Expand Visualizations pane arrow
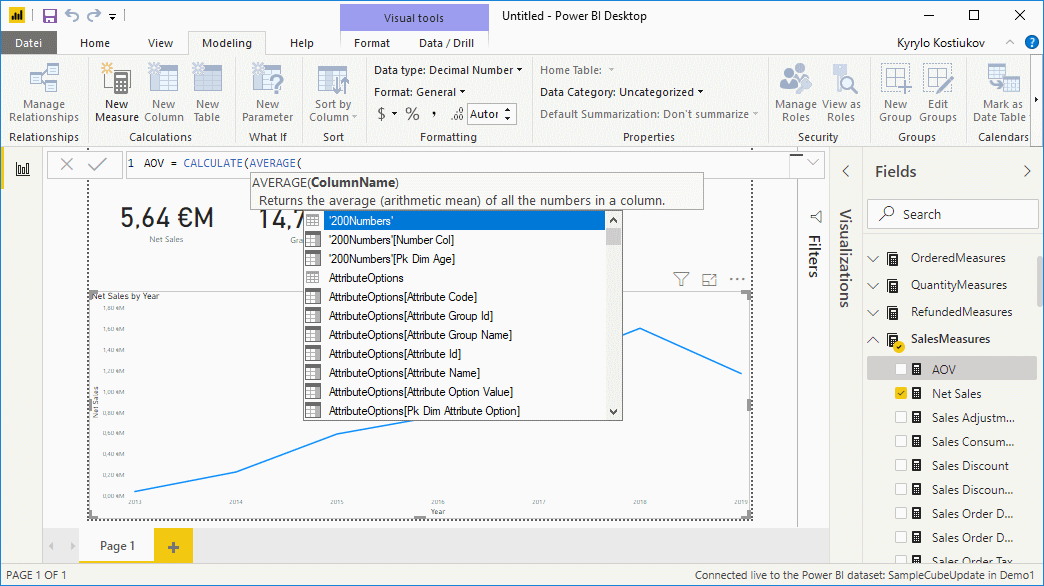Image resolution: width=1044 pixels, height=586 pixels. pos(846,171)
